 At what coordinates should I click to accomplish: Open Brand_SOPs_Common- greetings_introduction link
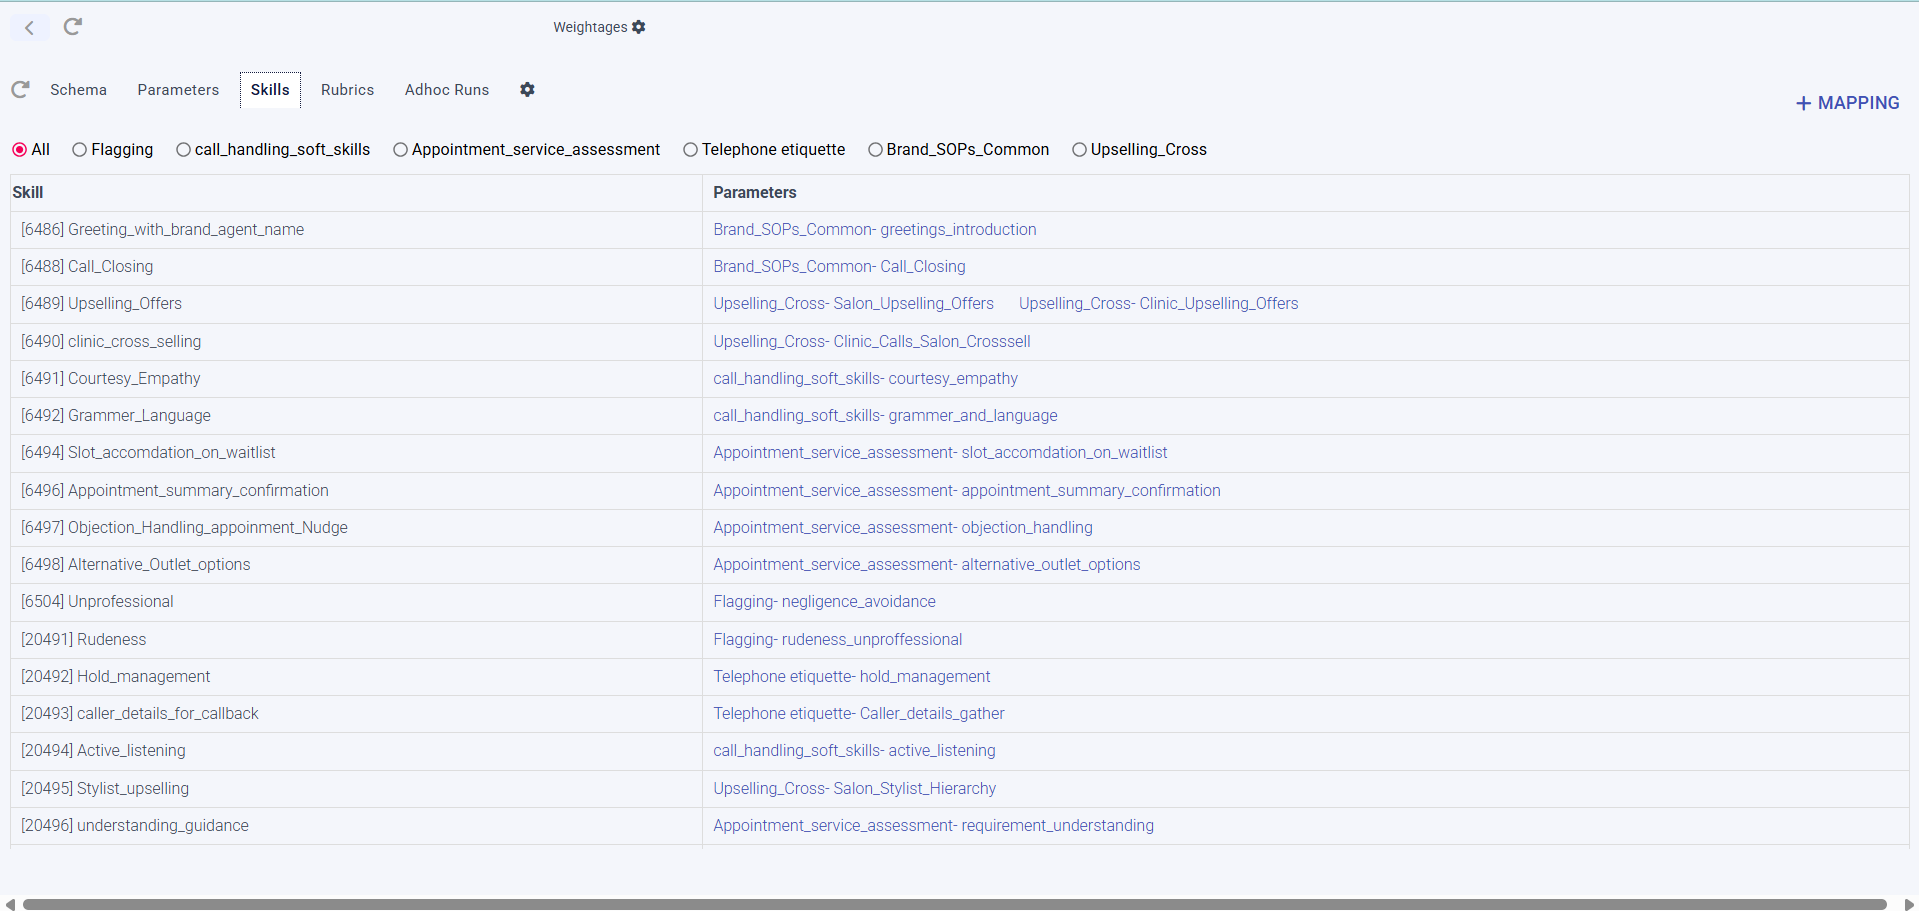tap(875, 230)
